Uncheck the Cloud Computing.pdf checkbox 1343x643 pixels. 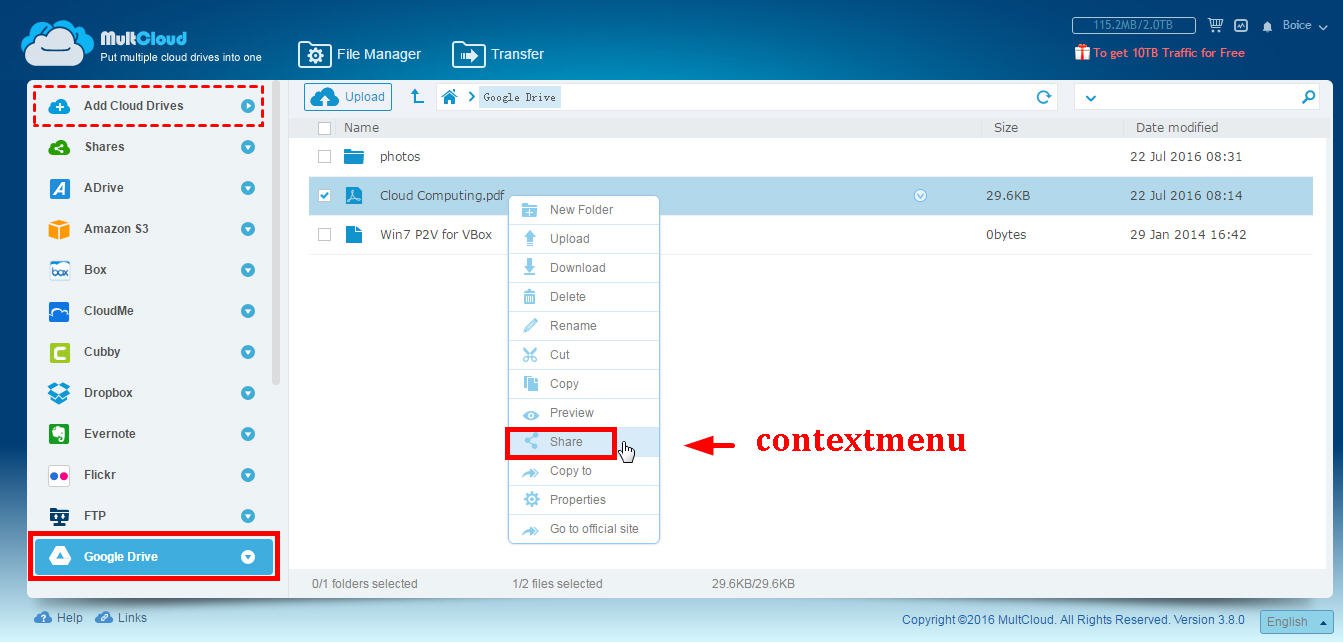point(324,196)
